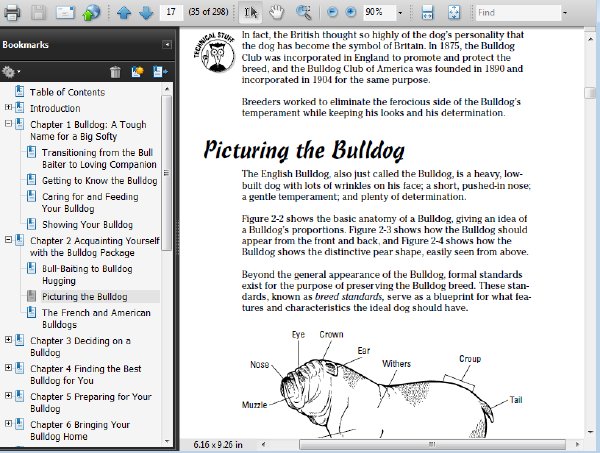This screenshot has height=453, width=600.
Task: Click document scroll down arrow
Action: (590, 432)
